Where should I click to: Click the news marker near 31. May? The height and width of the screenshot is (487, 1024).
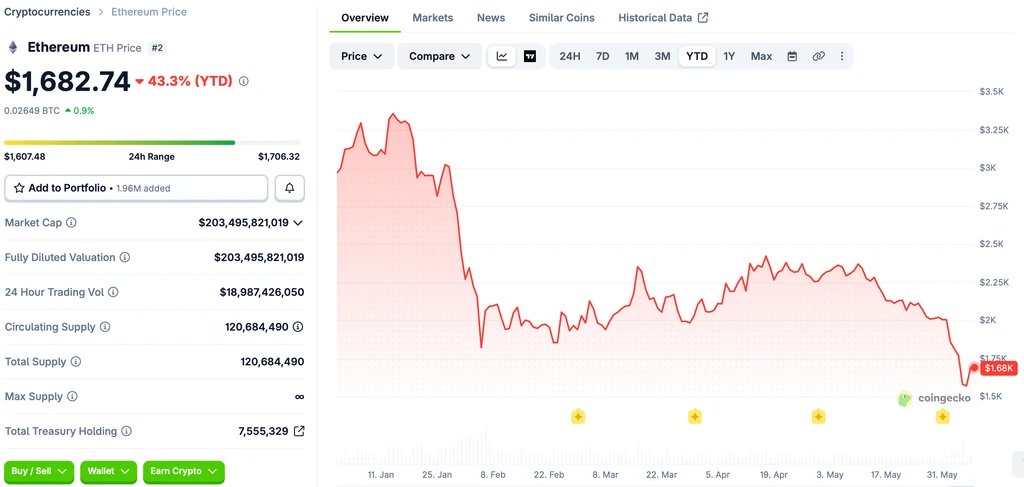tap(942, 416)
